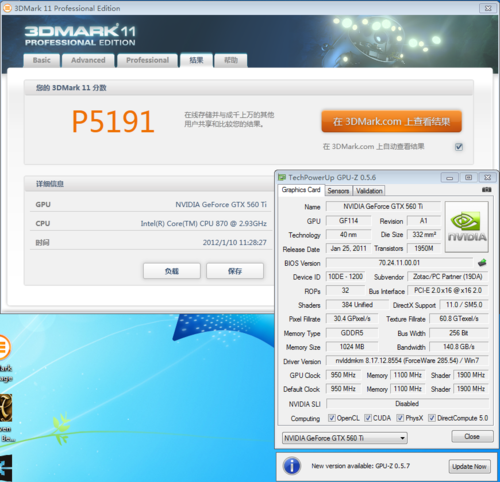Toggle the PhysX checkbox
Viewport: 500px width, 482px height.
point(400,418)
